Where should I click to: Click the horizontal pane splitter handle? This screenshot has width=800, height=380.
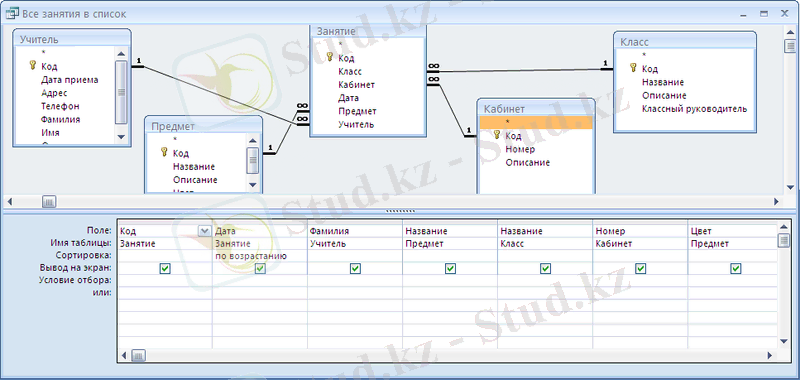click(x=401, y=211)
